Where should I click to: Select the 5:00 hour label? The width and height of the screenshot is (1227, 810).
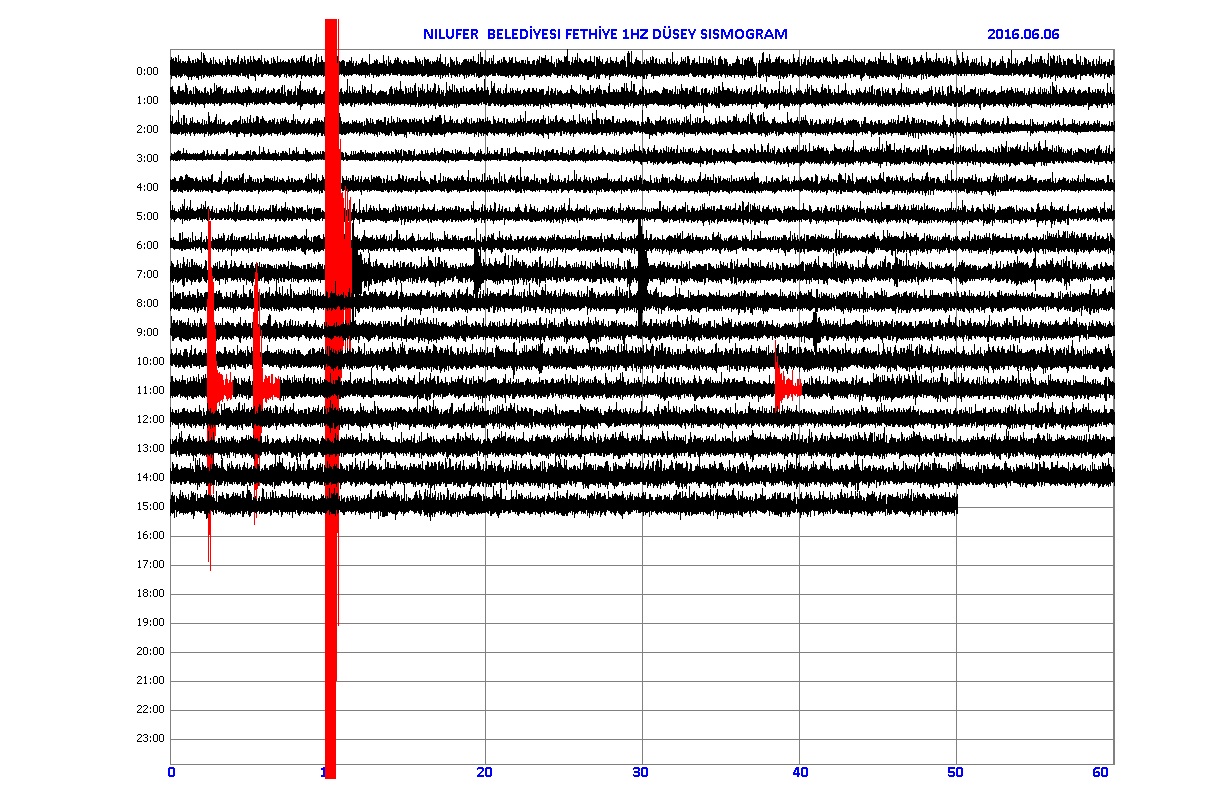click(147, 216)
